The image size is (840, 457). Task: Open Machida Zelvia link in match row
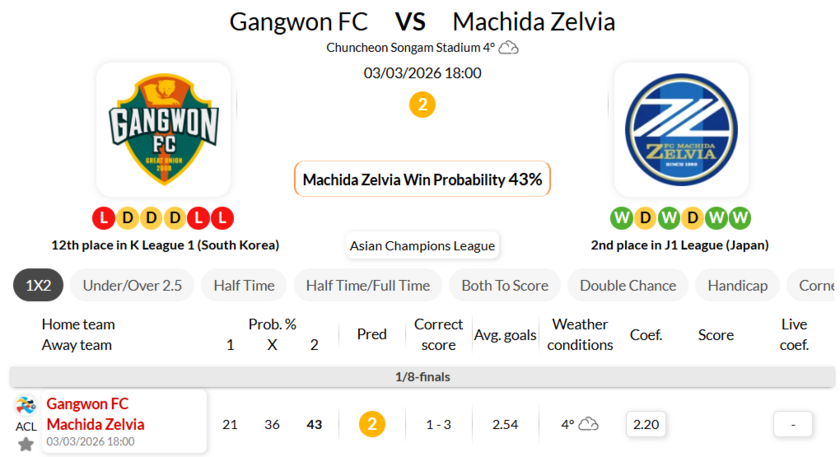(x=95, y=424)
